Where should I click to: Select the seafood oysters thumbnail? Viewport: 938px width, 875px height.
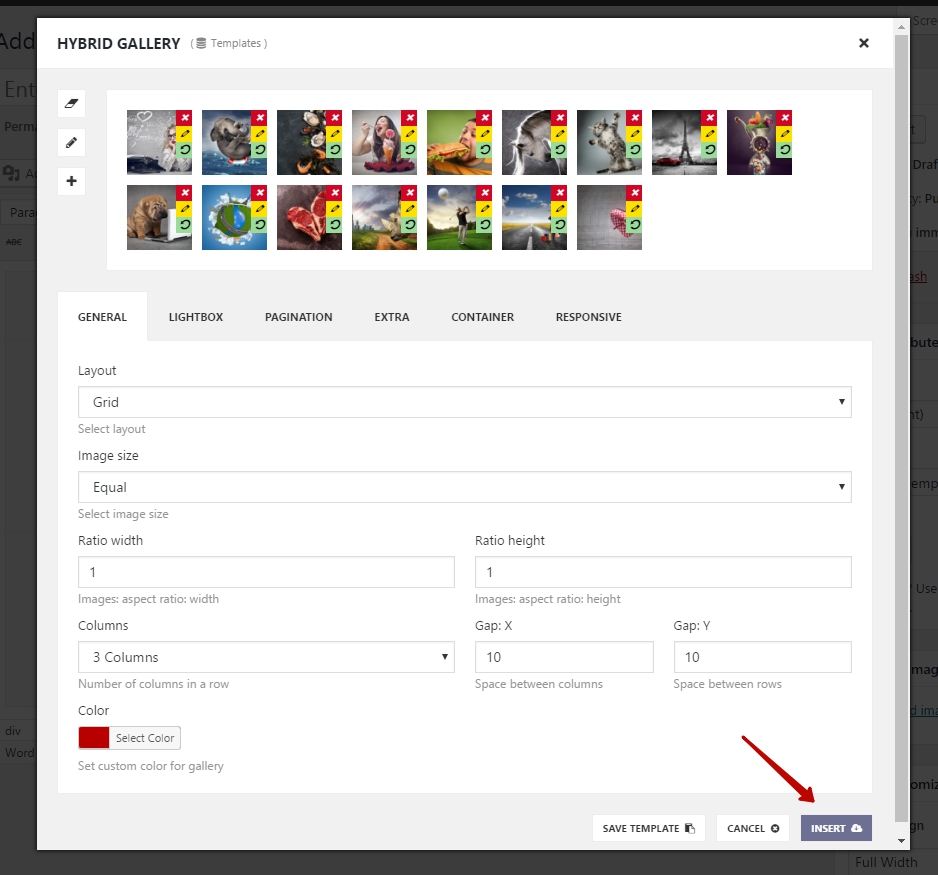click(309, 142)
